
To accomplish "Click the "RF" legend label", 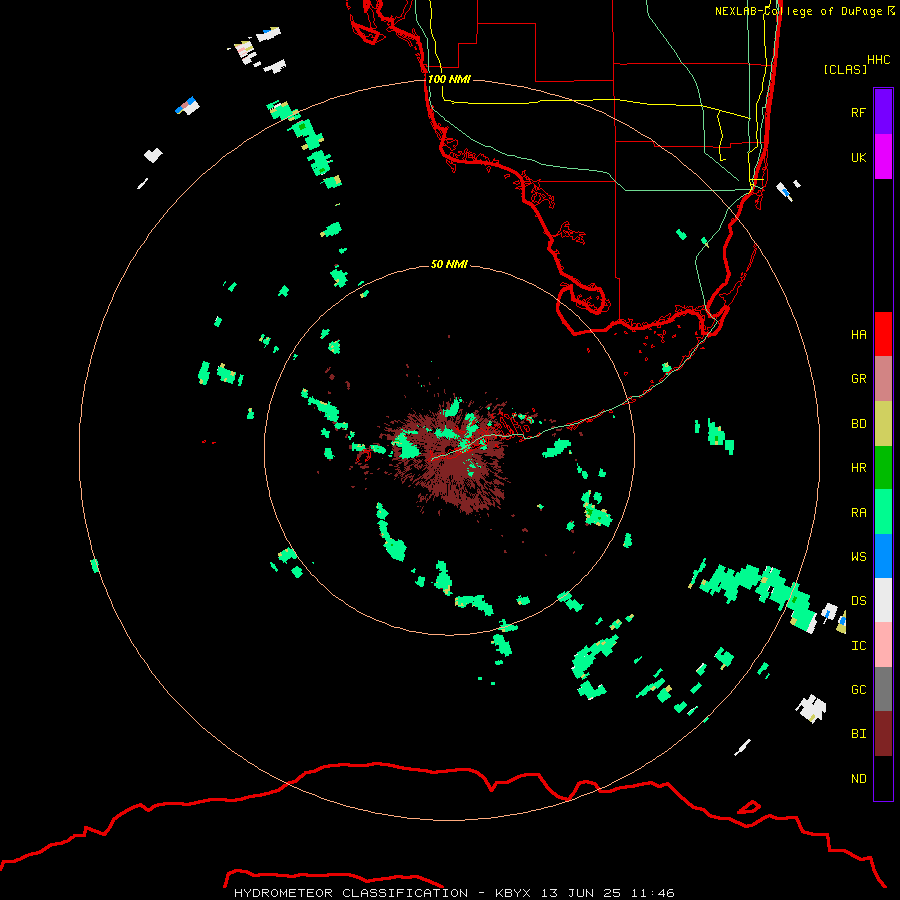I will pyautogui.click(x=858, y=112).
